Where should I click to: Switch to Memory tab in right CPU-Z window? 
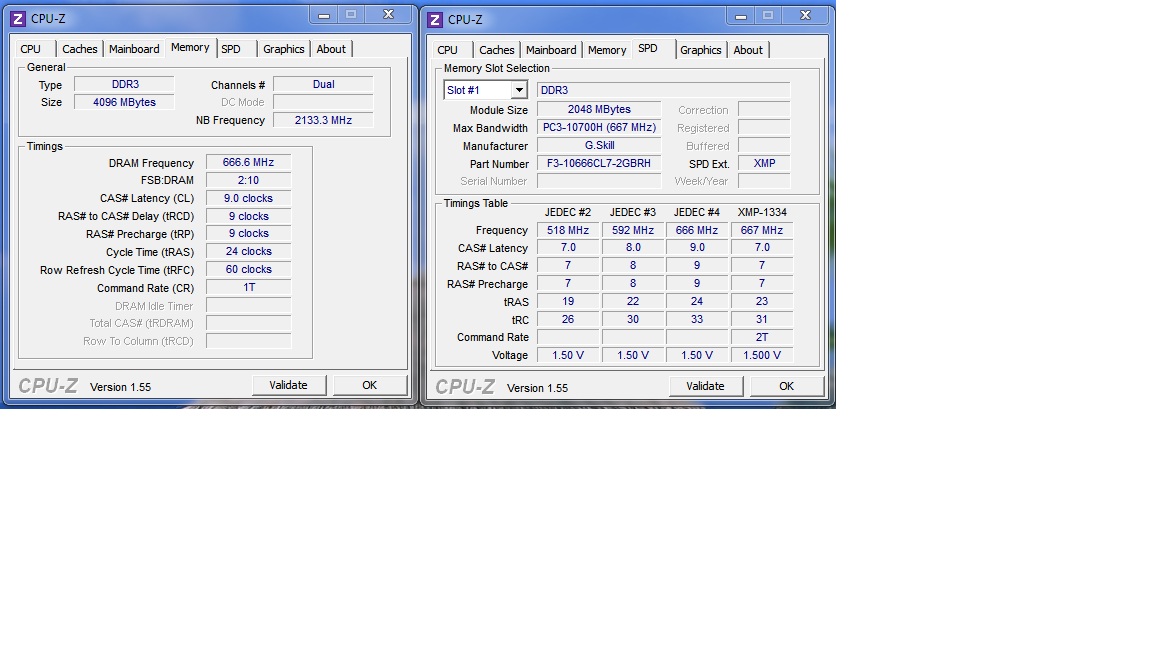coord(607,50)
